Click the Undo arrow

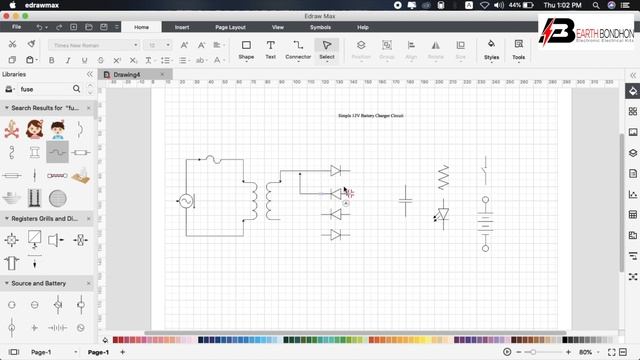[40, 27]
